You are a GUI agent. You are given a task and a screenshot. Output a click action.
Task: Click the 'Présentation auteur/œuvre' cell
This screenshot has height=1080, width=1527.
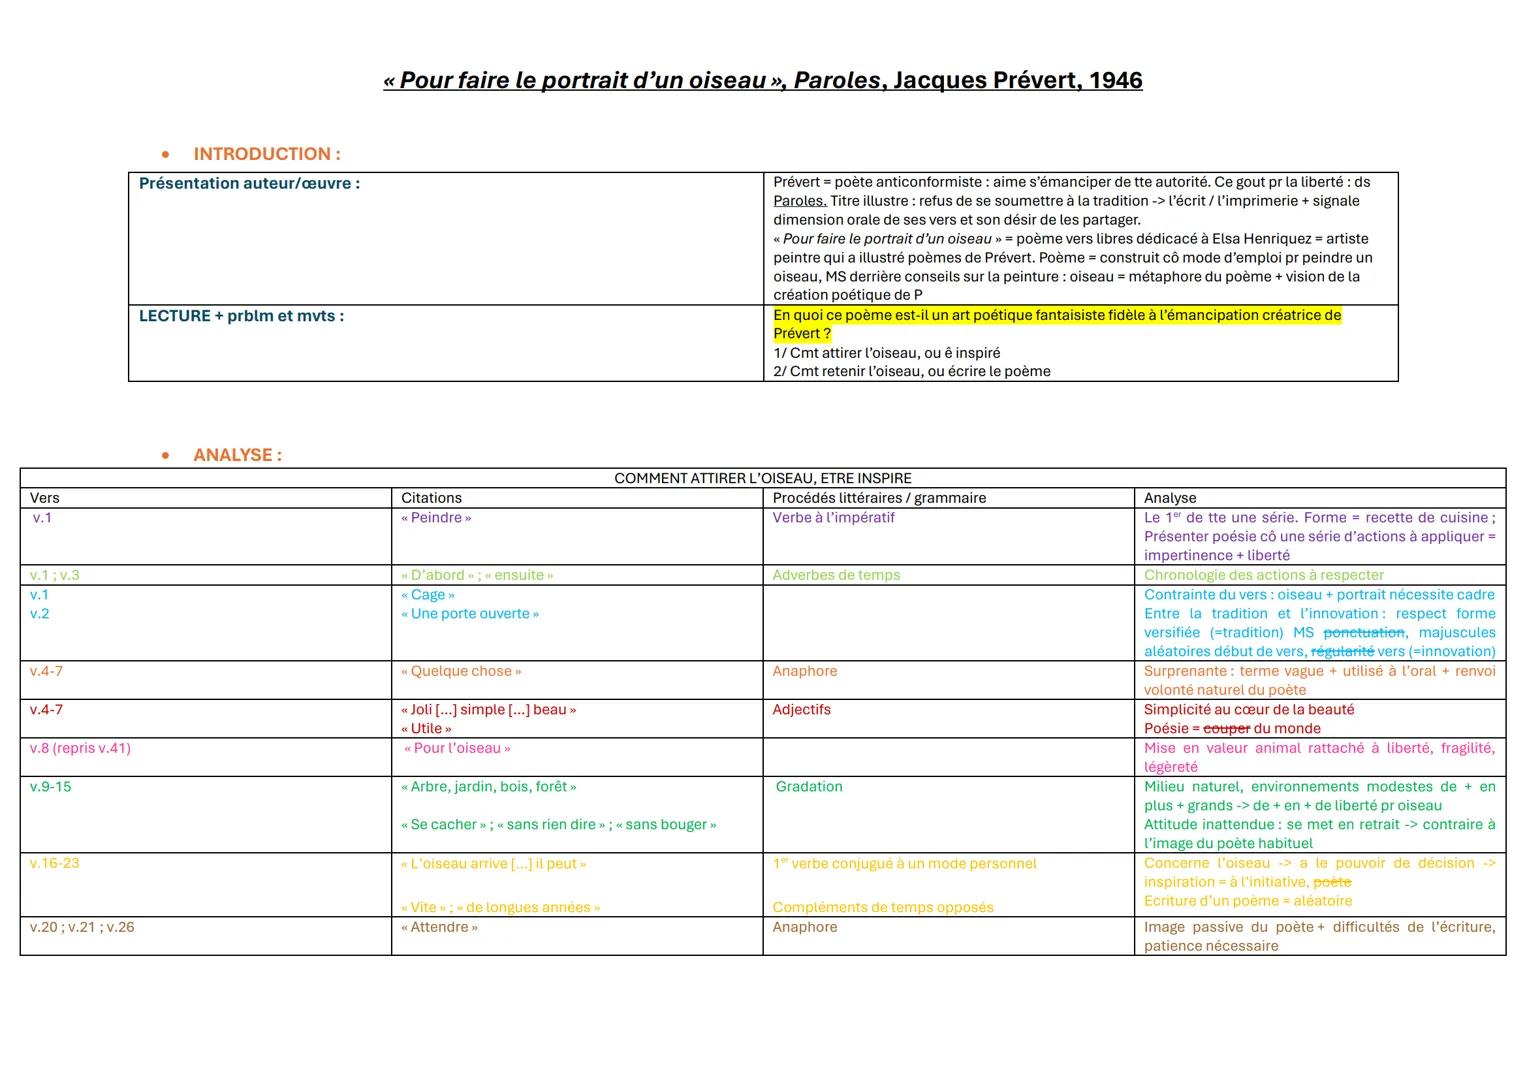[249, 184]
